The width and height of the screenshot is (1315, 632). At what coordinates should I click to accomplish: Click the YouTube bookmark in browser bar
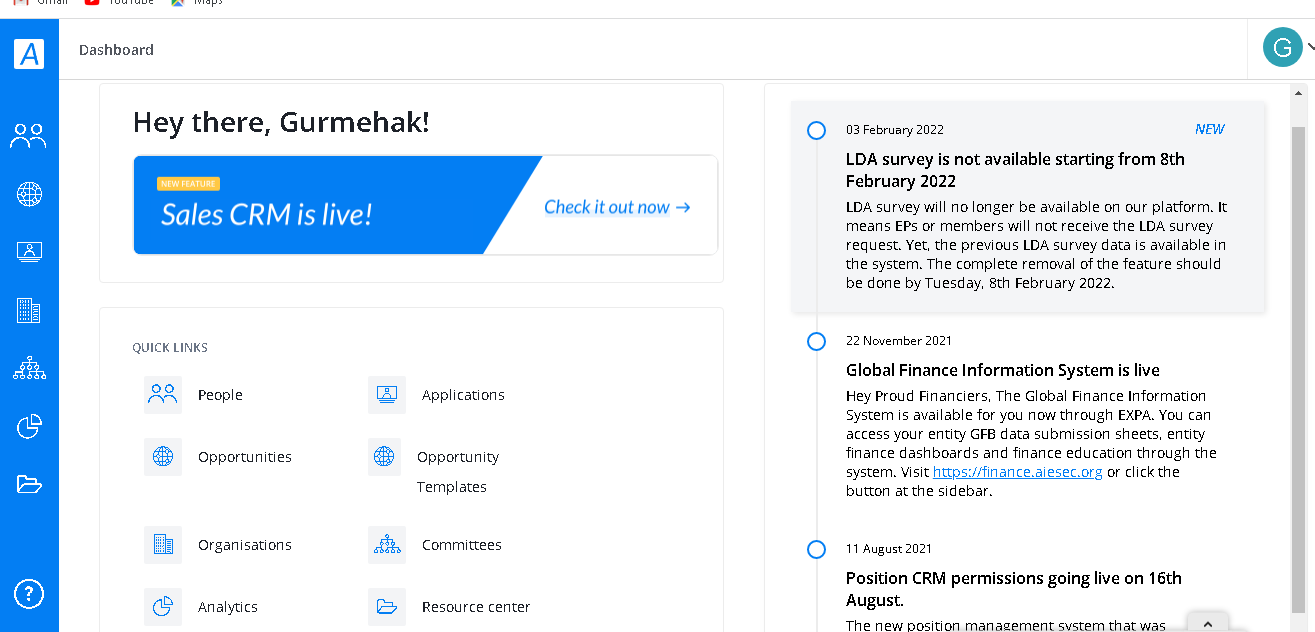[x=119, y=3]
